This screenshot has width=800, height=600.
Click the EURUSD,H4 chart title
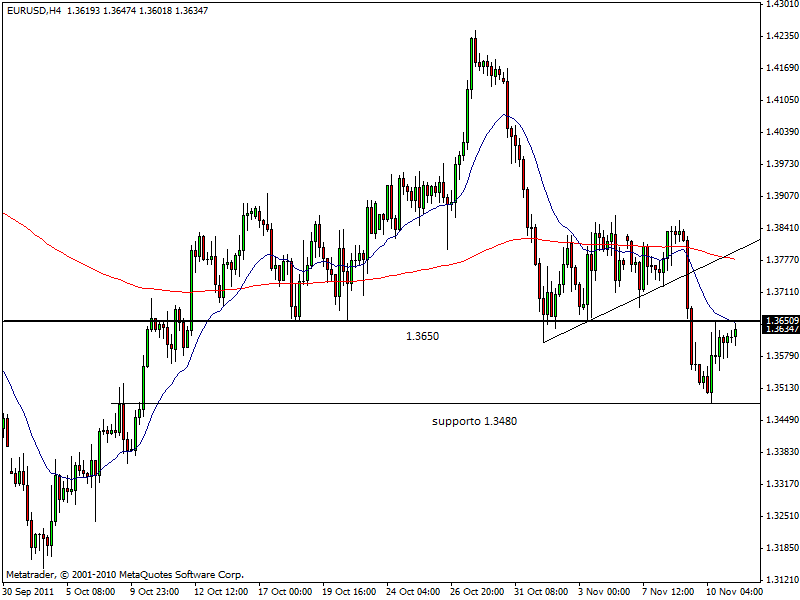click(32, 10)
